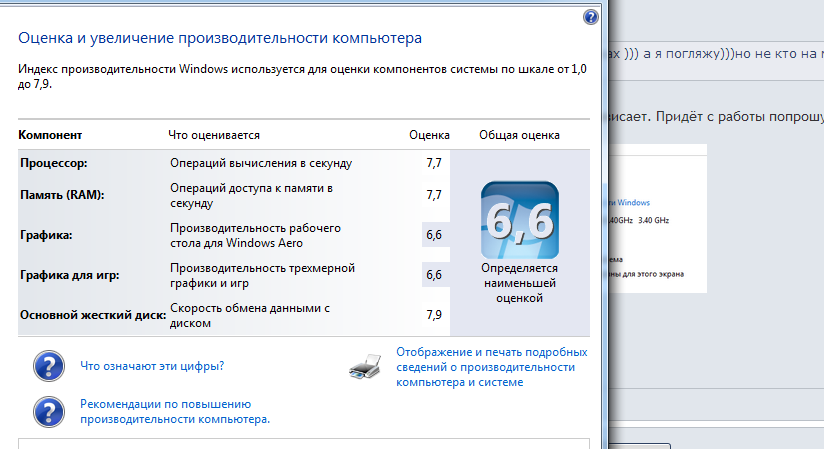Click the printer icon

[x=365, y=366]
